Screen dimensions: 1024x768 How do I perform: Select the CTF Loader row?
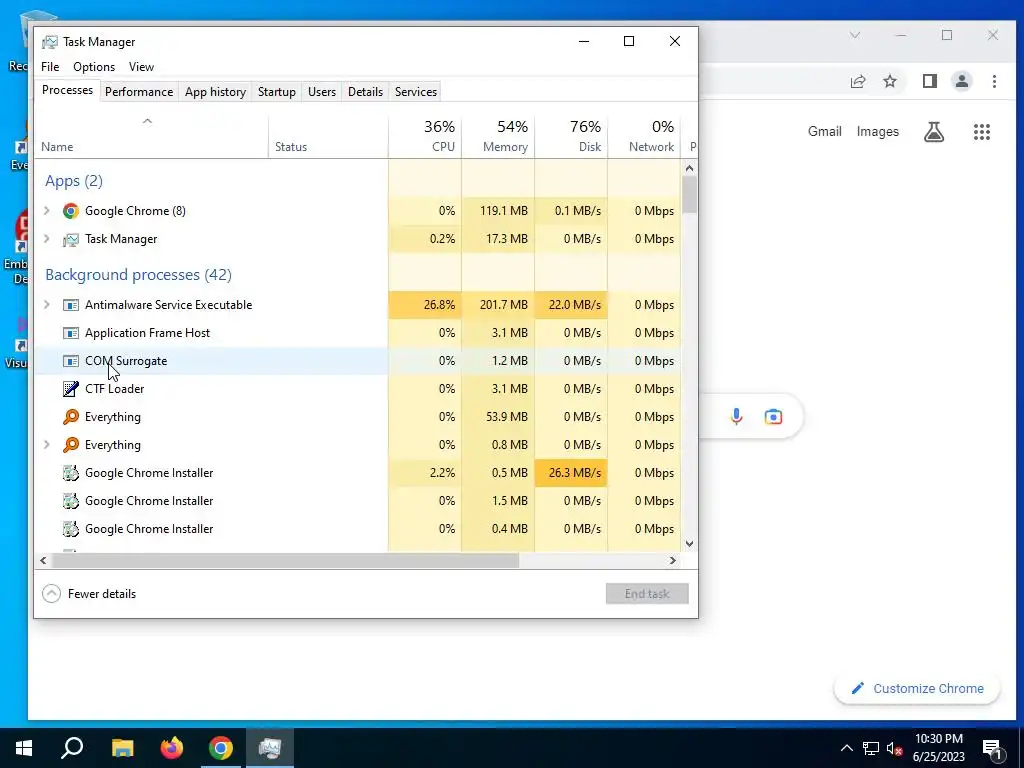click(x=357, y=389)
